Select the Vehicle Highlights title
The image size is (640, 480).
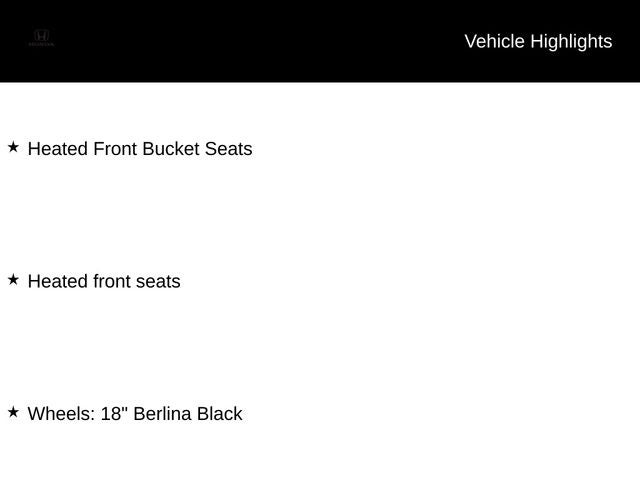point(538,42)
